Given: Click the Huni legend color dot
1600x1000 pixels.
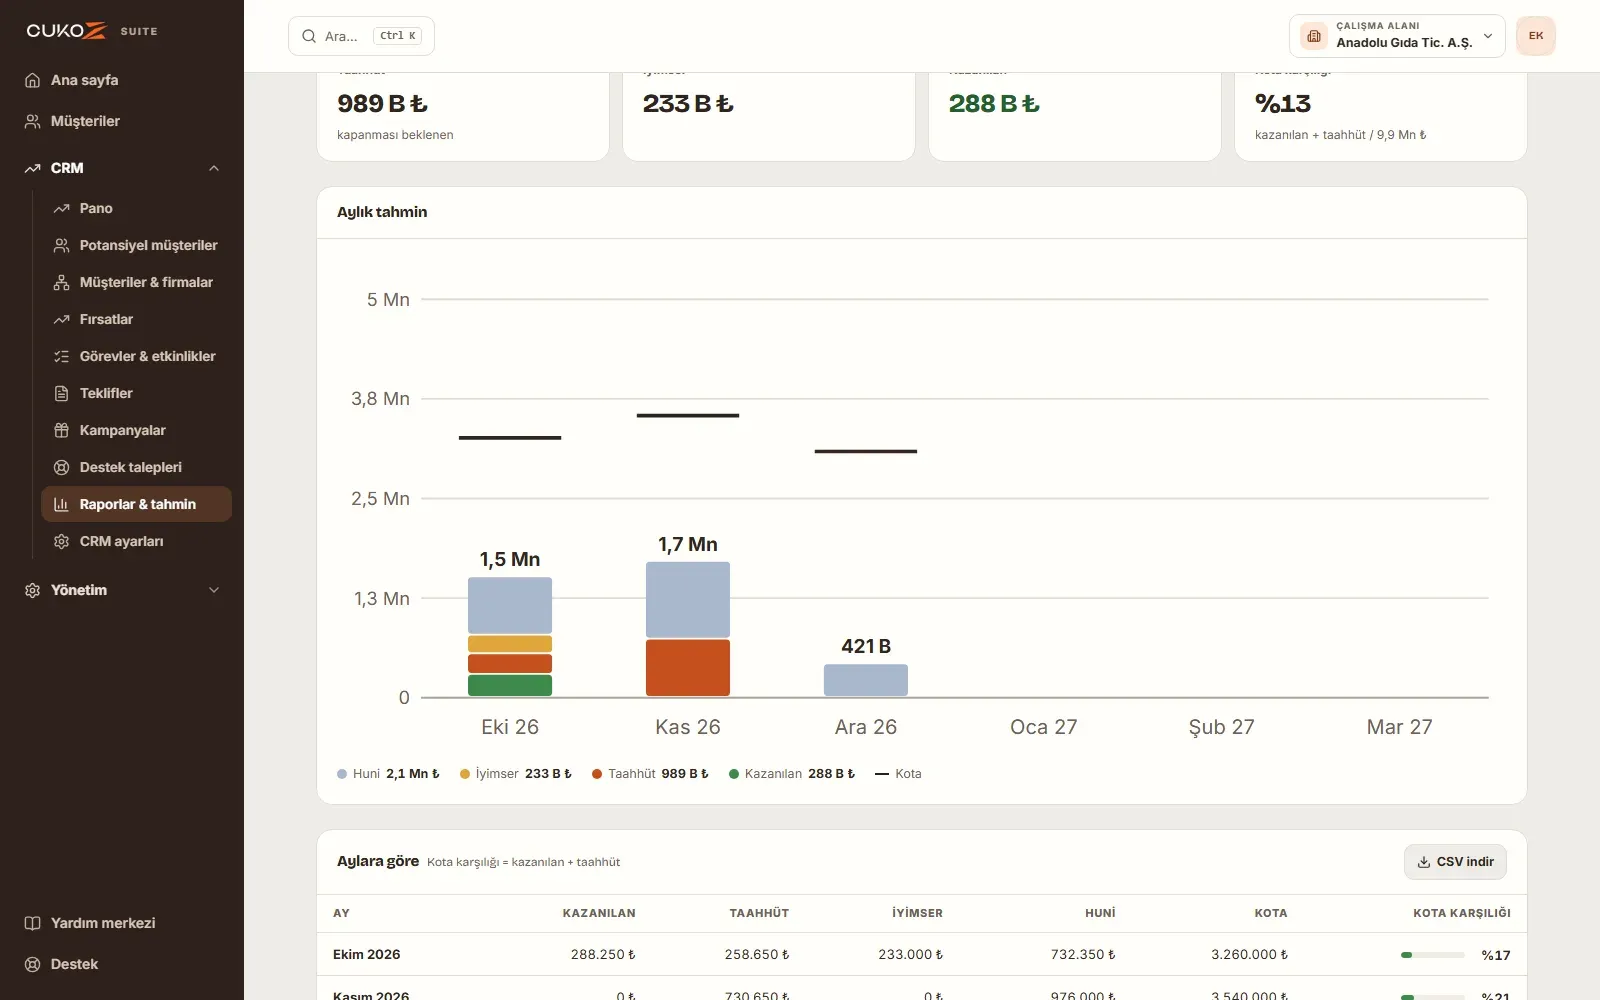Looking at the screenshot, I should pyautogui.click(x=342, y=774).
